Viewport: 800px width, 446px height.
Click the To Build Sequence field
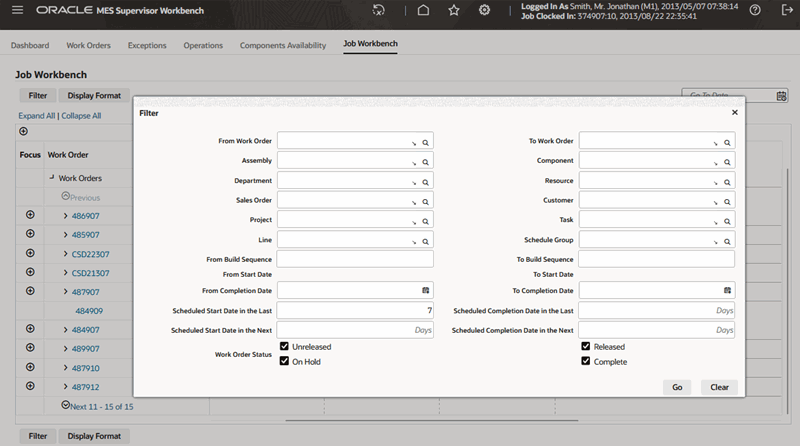657,259
